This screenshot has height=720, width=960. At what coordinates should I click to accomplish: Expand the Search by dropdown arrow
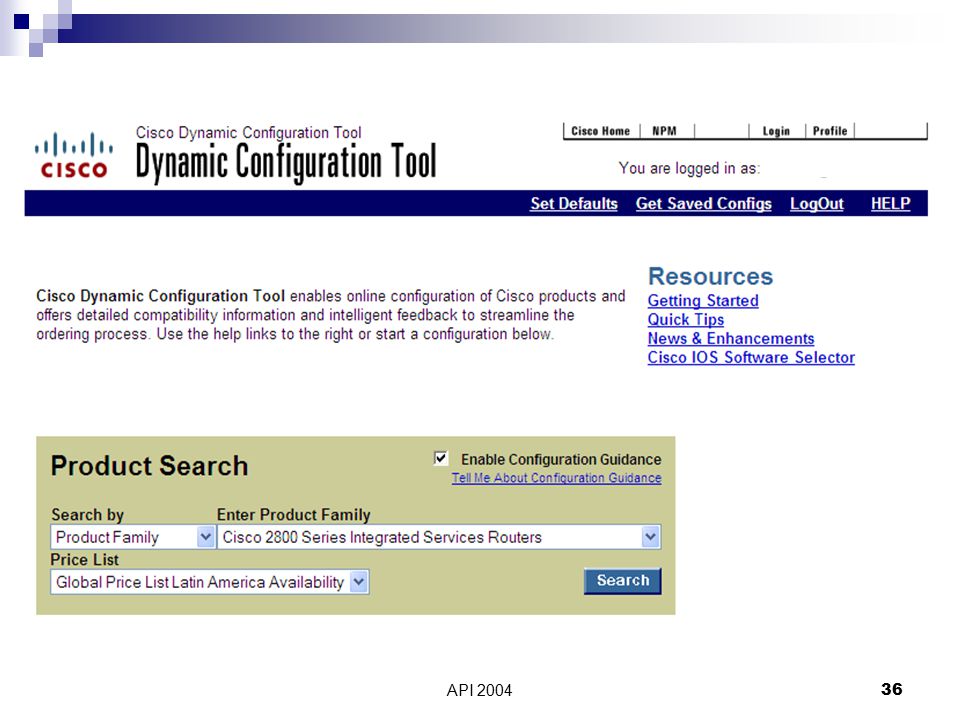[206, 537]
